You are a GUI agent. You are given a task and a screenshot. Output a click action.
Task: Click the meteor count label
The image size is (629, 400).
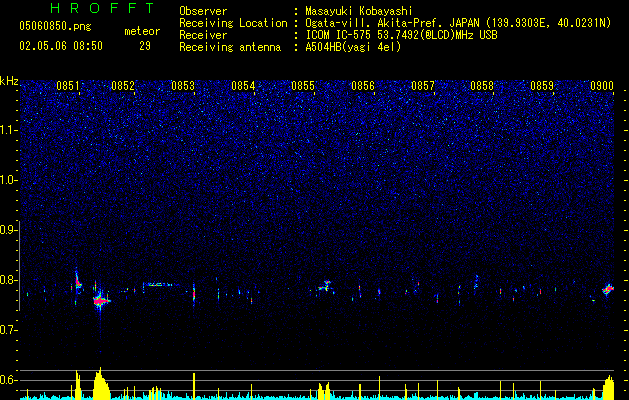point(142,31)
